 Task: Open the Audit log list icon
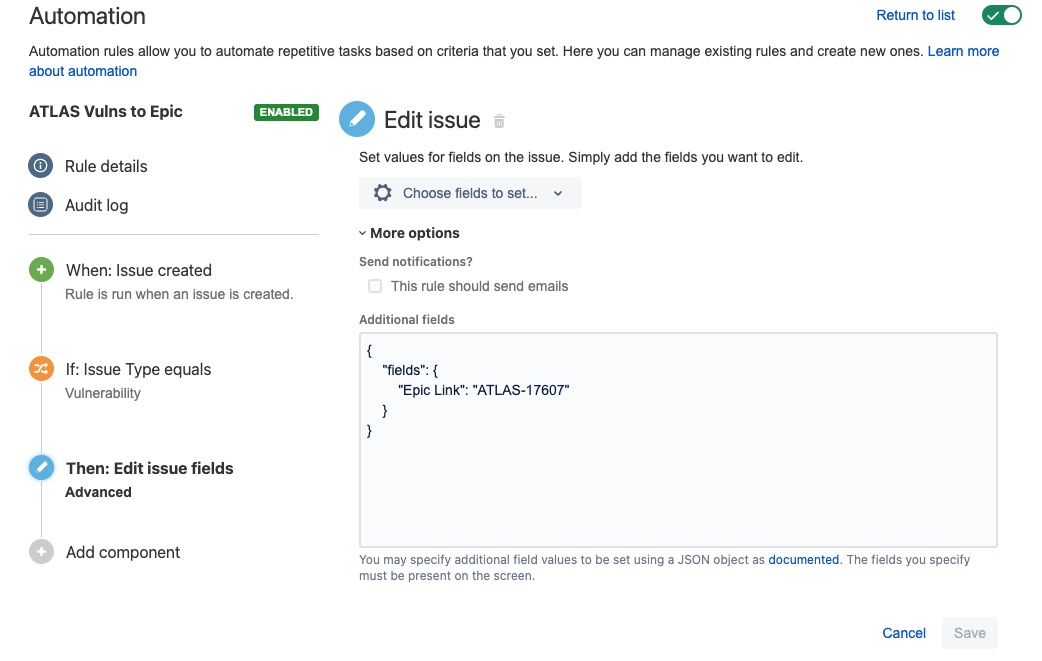pos(41,205)
